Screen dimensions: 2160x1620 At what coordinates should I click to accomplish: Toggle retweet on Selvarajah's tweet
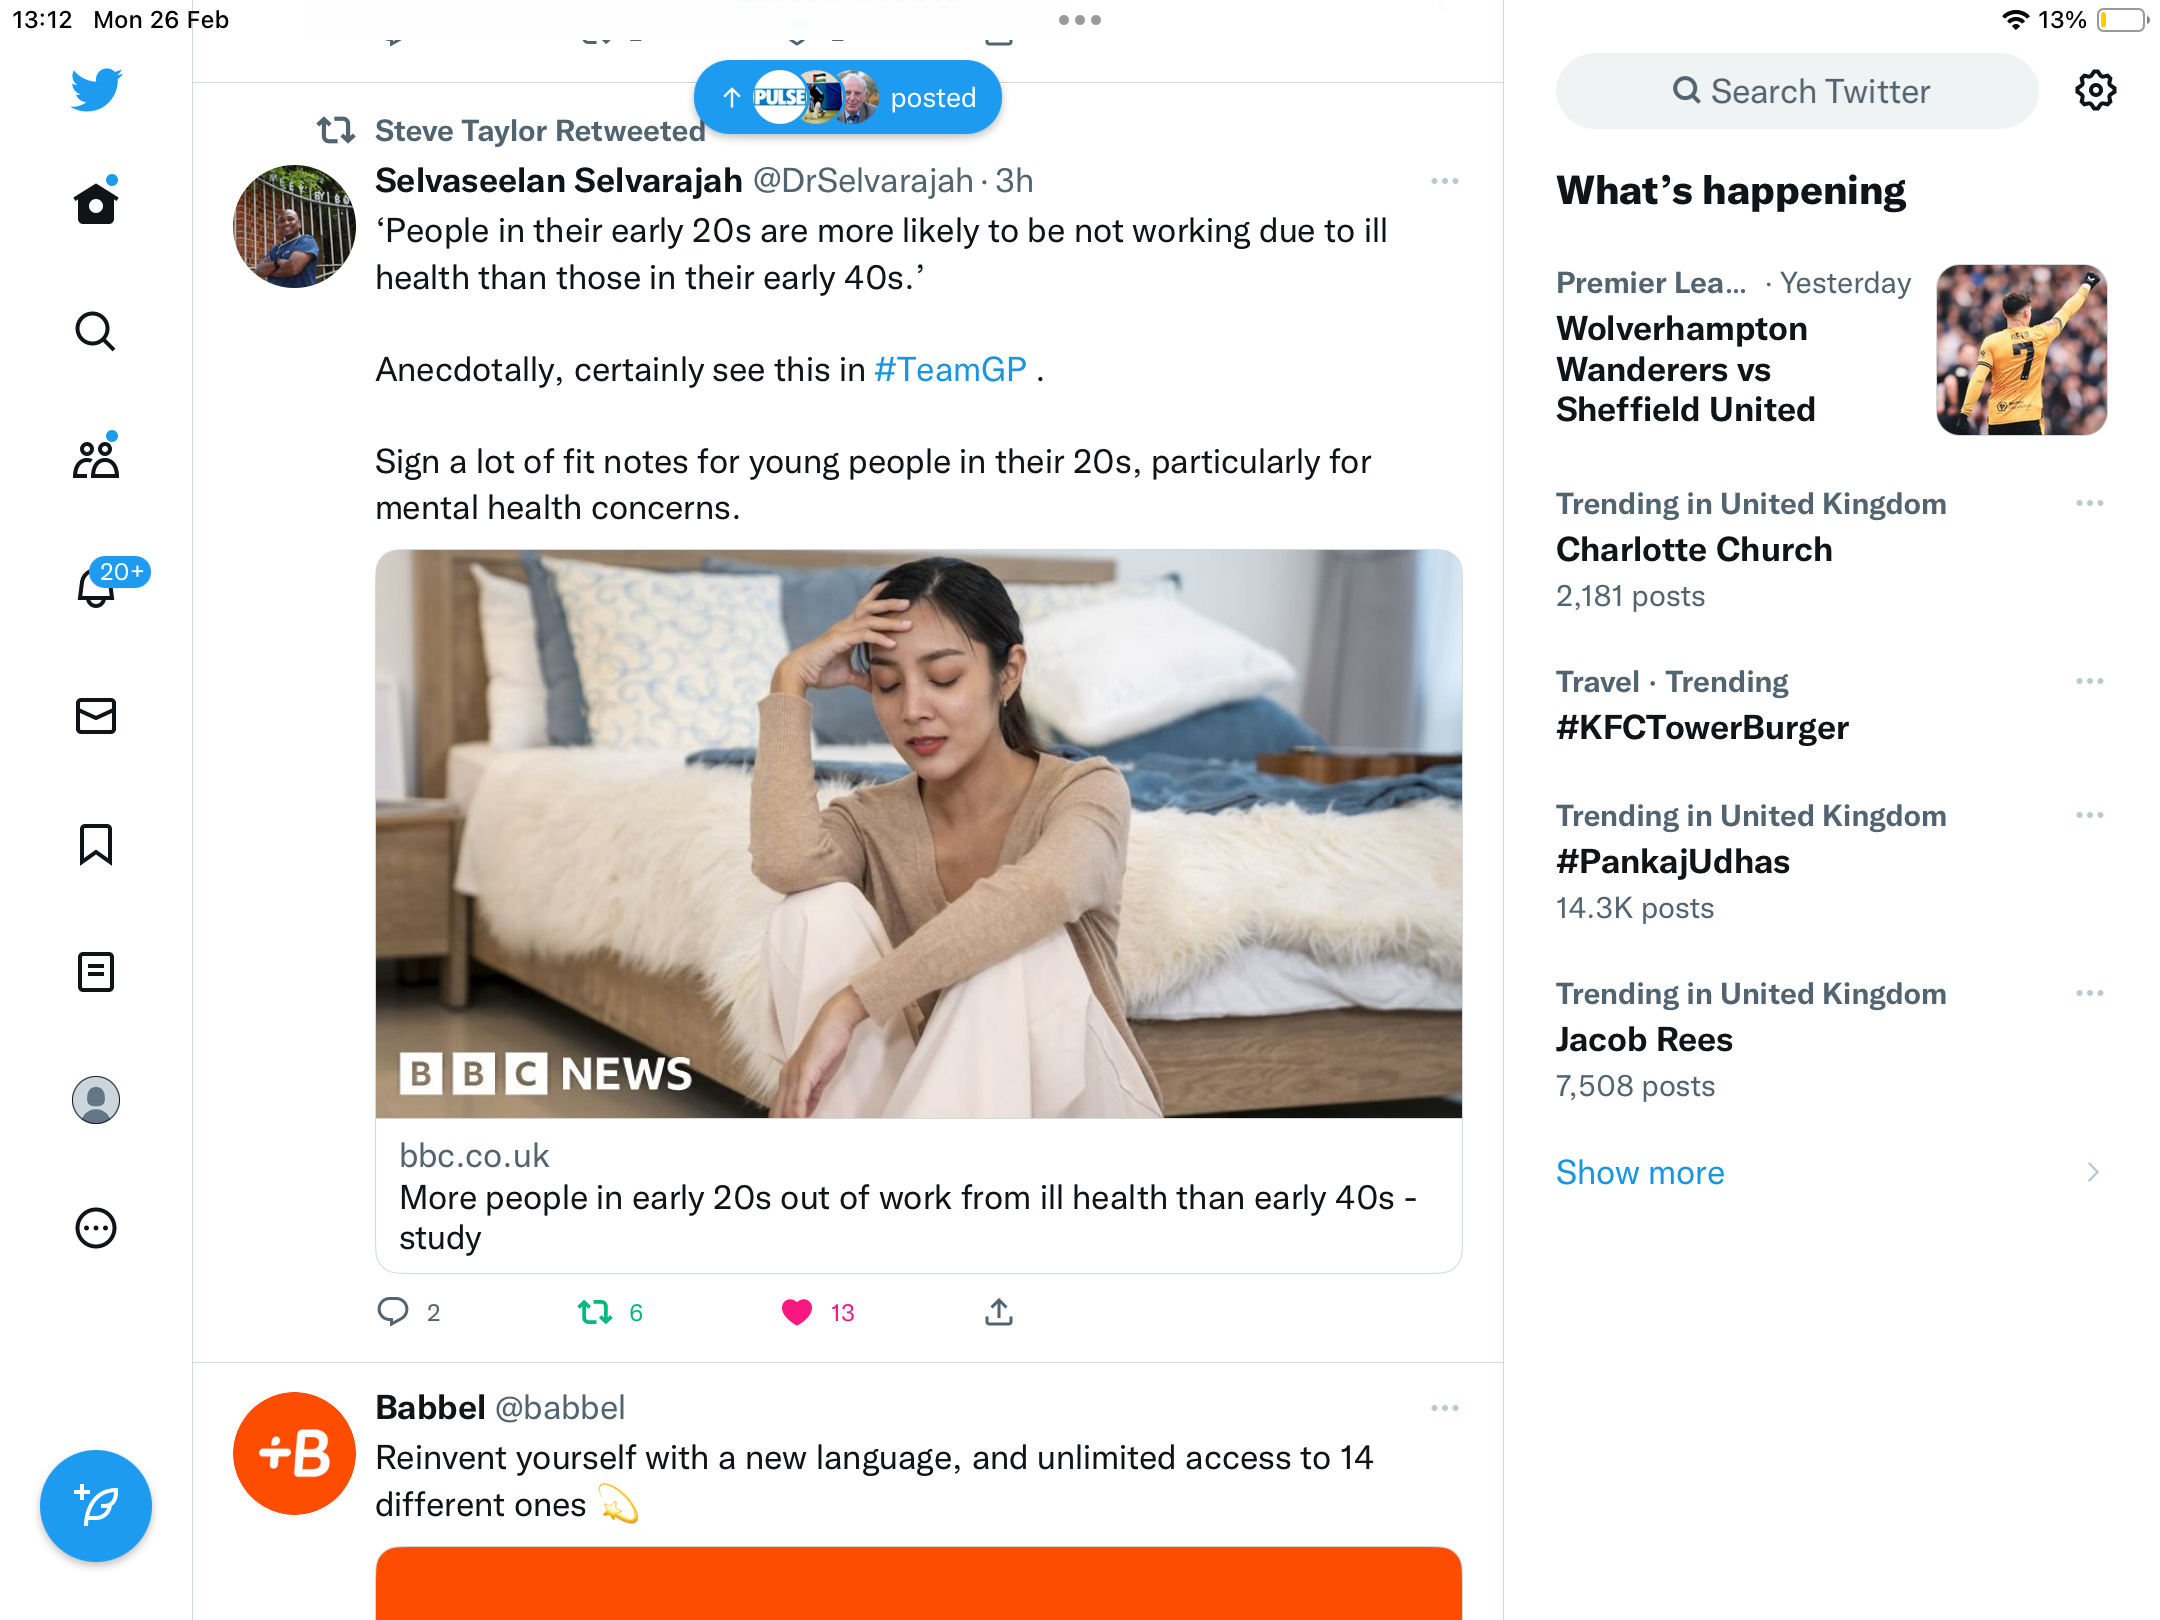[595, 1312]
